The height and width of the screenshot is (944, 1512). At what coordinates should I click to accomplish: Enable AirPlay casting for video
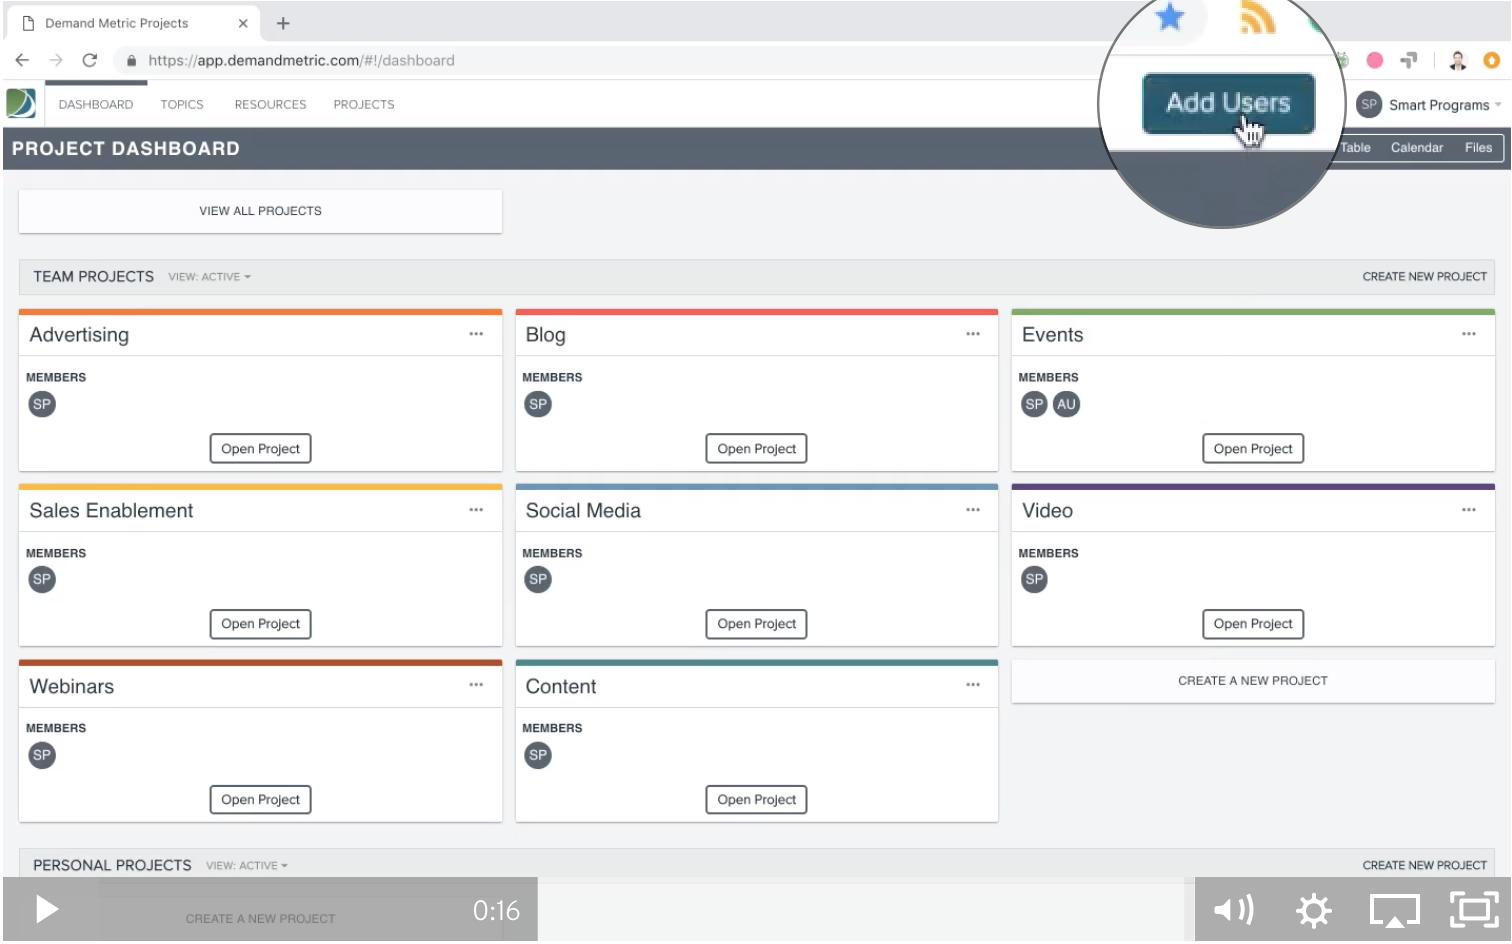1394,910
